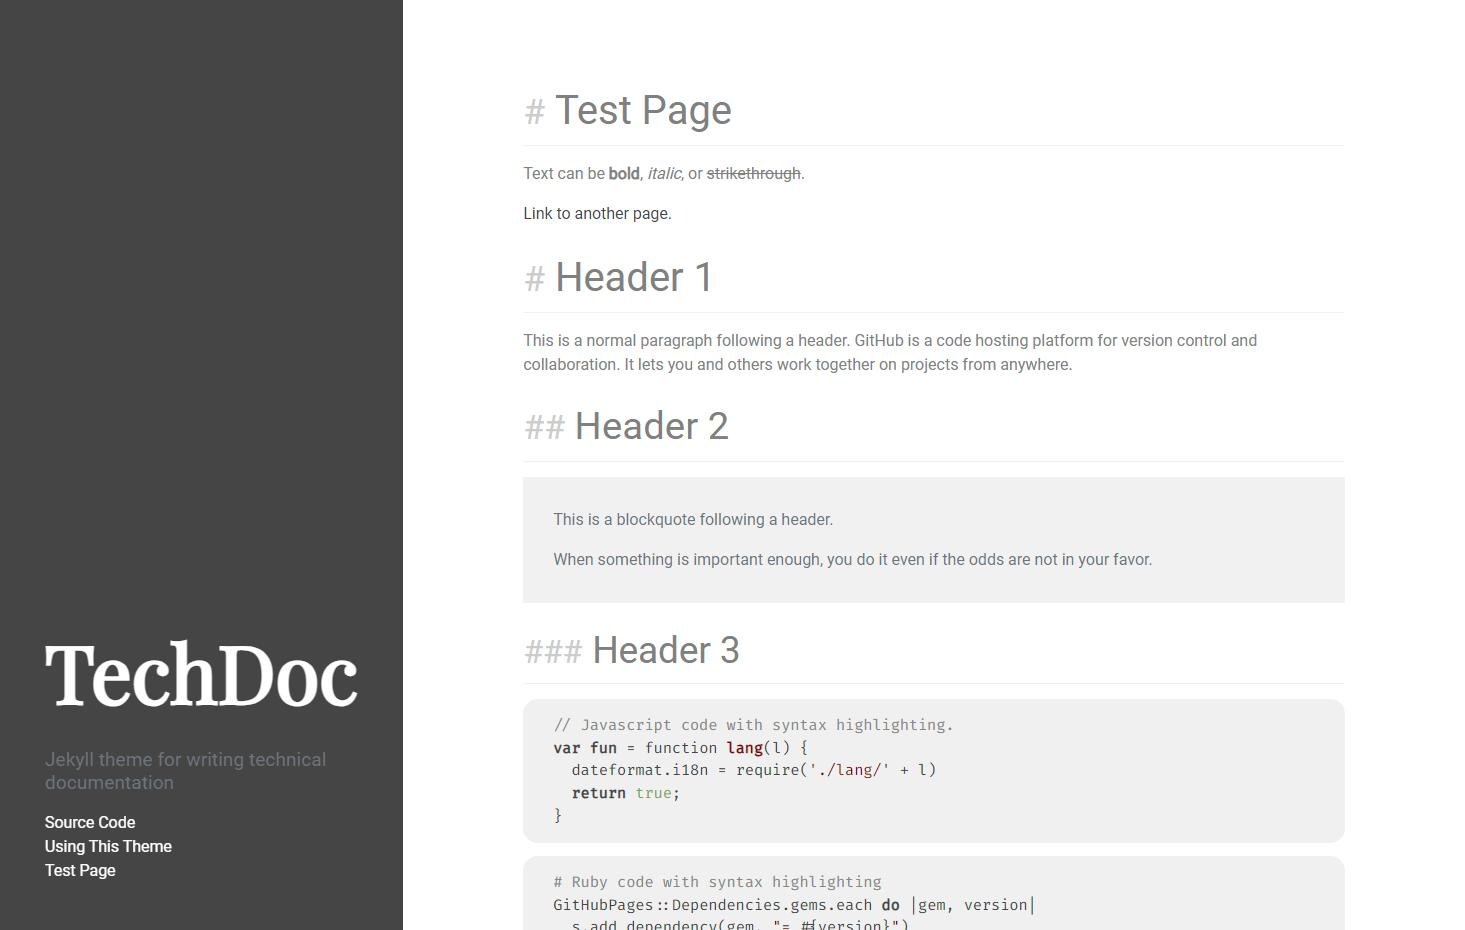Click the bold word in the intro sentence
The height and width of the screenshot is (930, 1465).
pyautogui.click(x=623, y=173)
